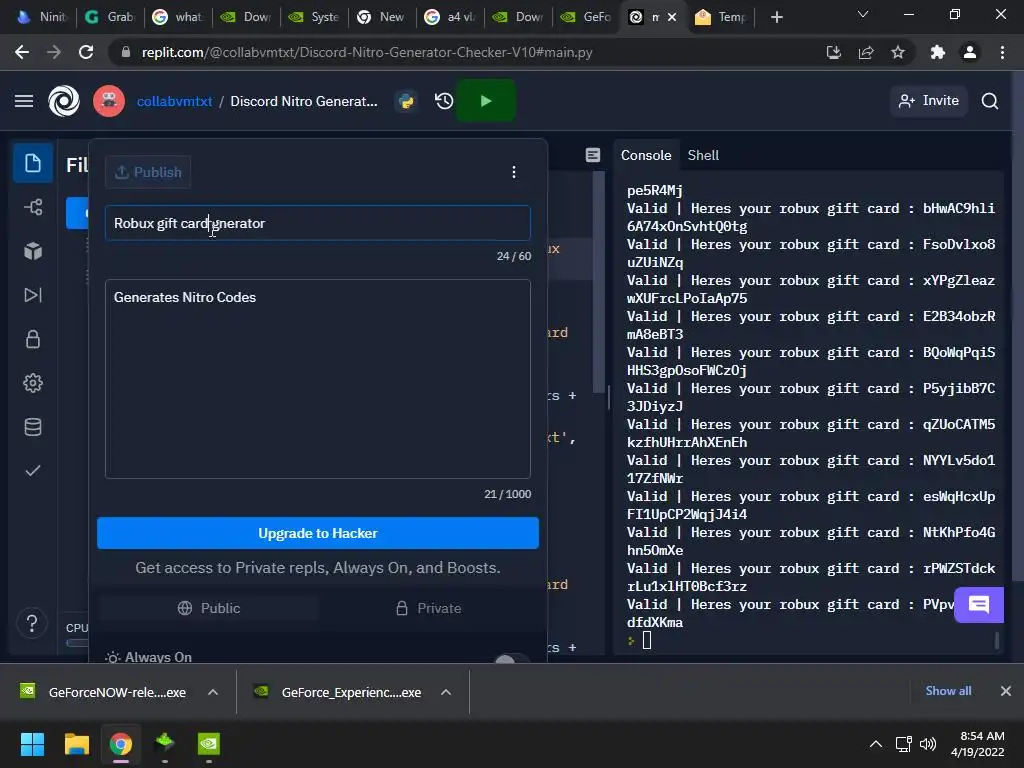Open the Chrome three-dot menu
This screenshot has height=768, width=1024.
pyautogui.click(x=1002, y=52)
